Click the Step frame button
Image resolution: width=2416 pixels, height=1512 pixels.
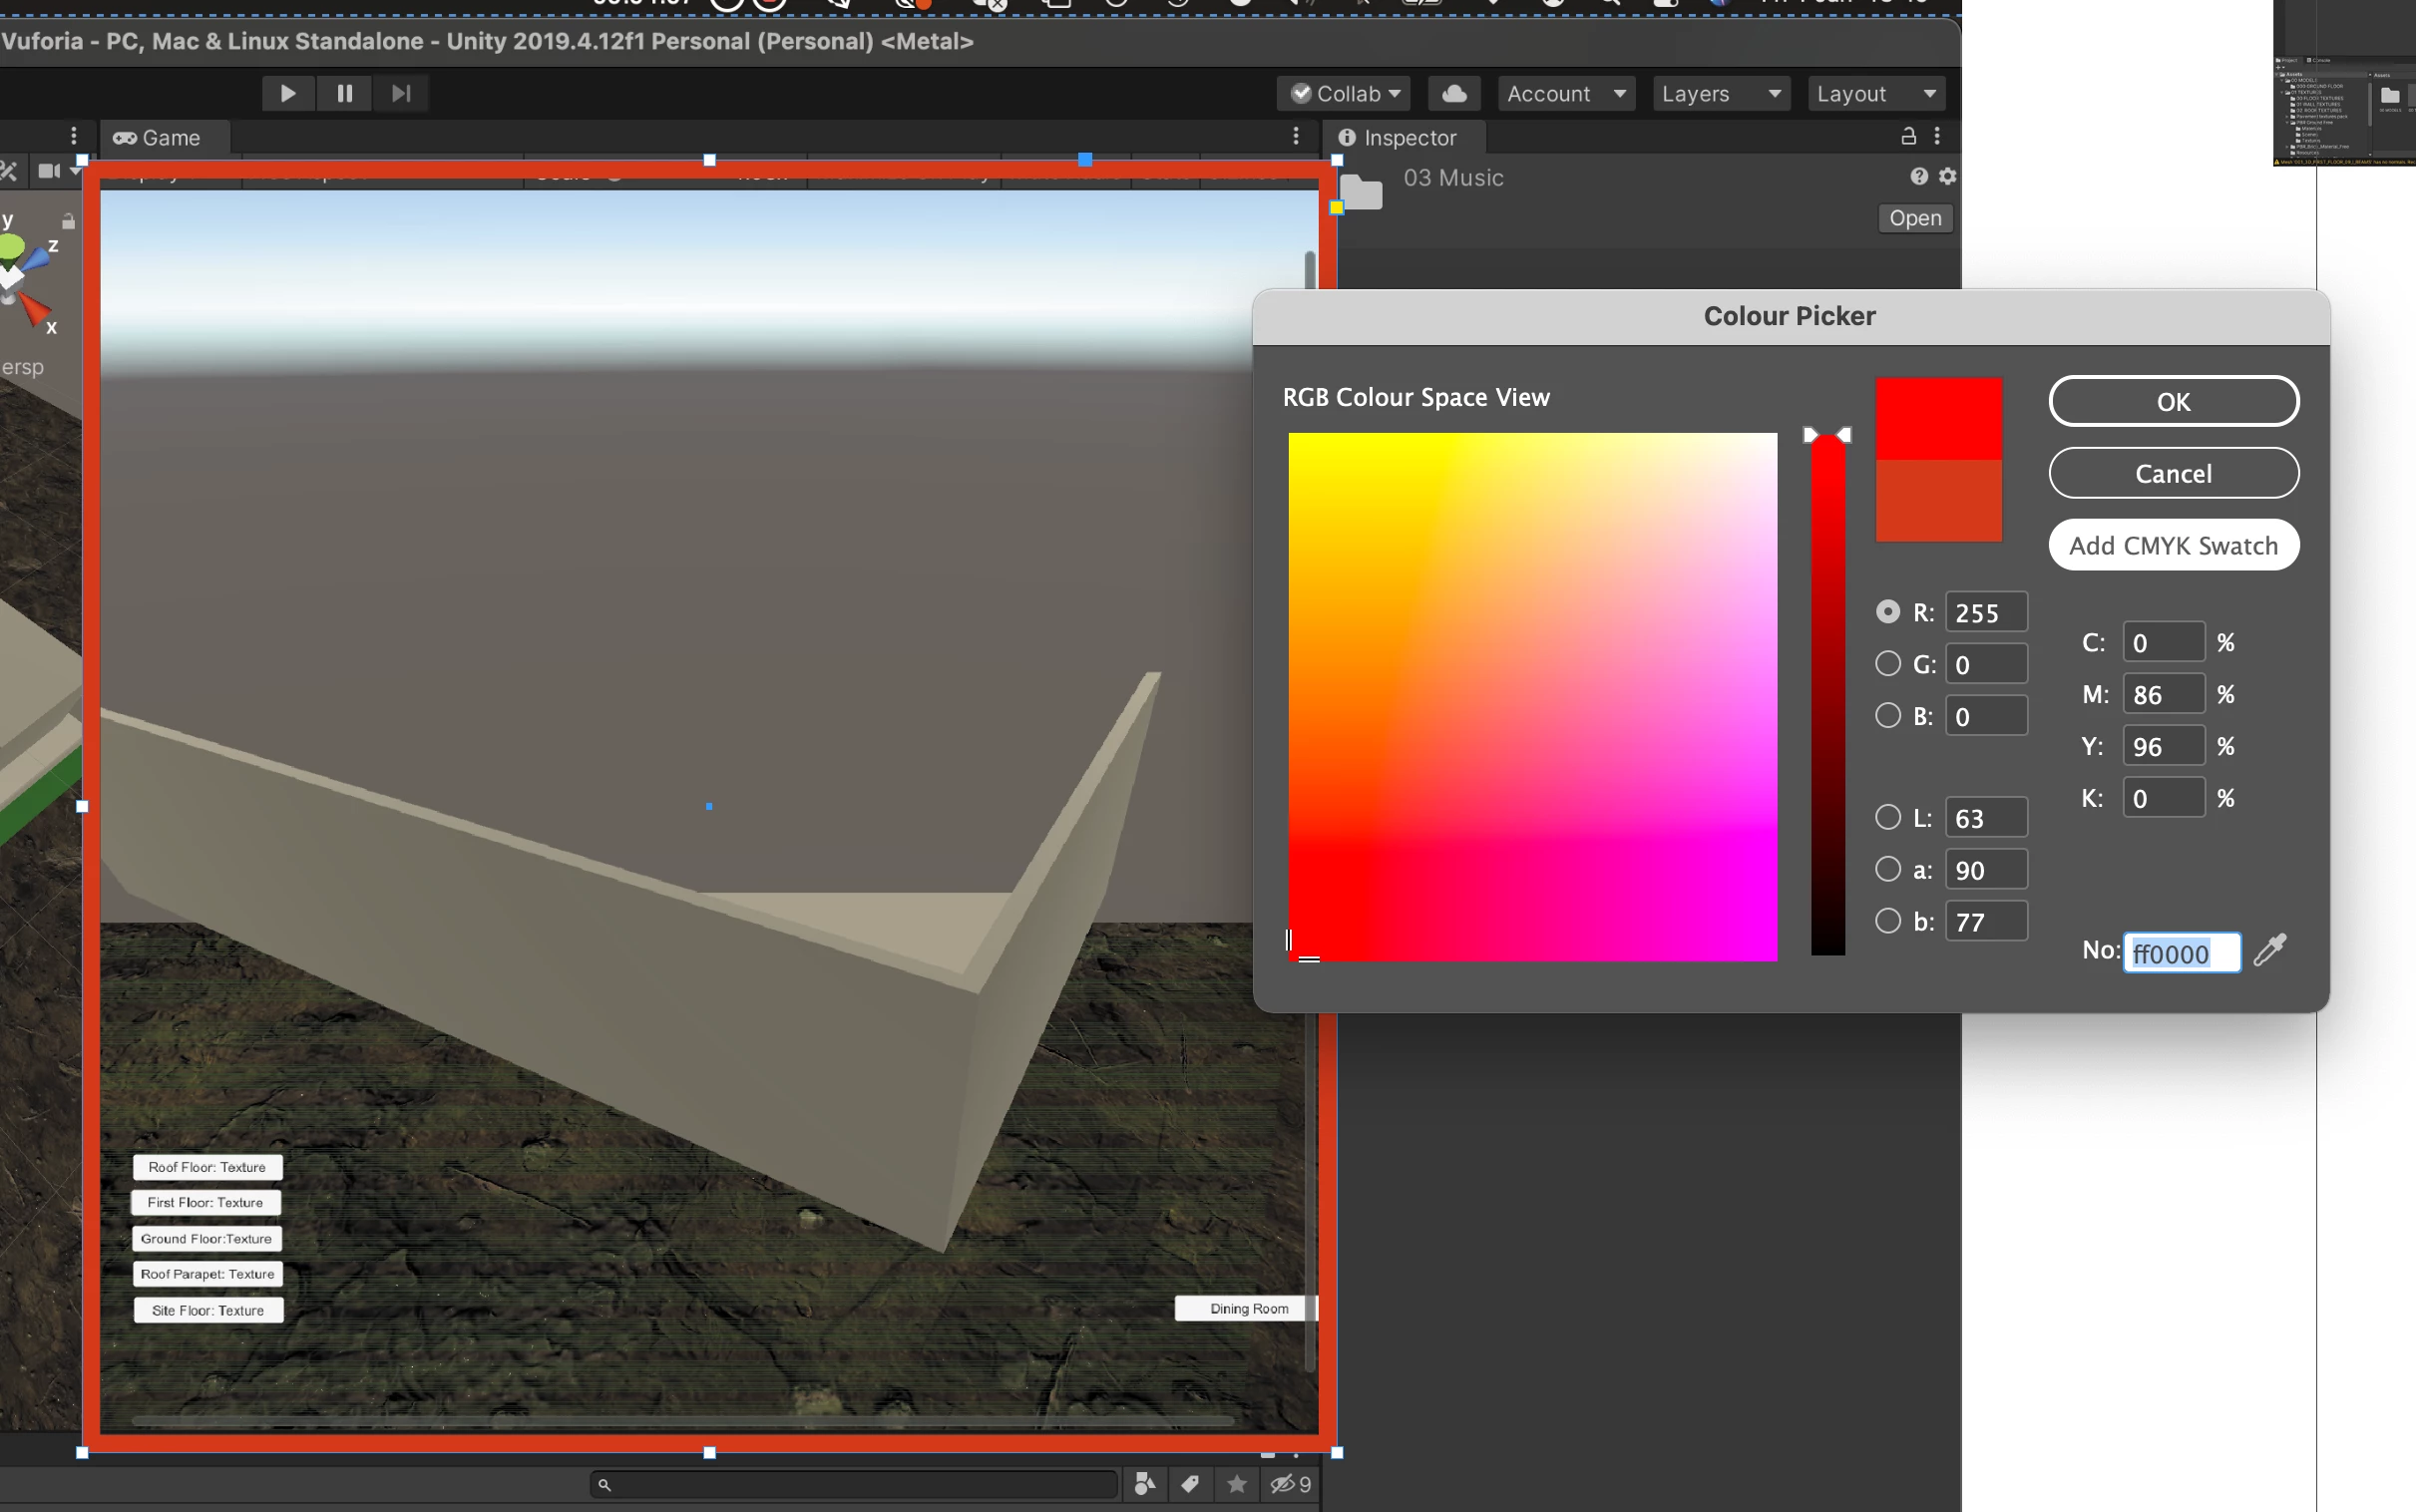pos(401,93)
